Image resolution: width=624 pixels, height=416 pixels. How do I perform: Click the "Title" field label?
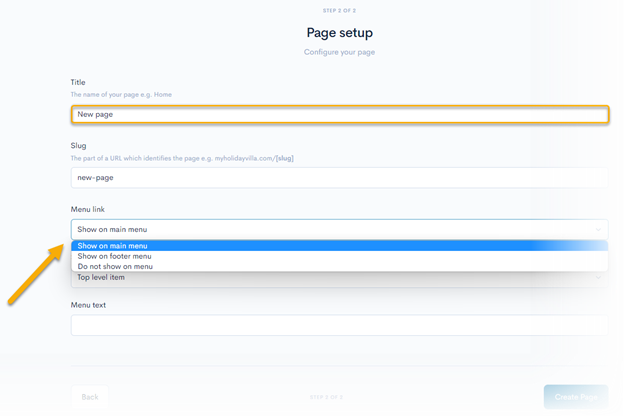[78, 82]
